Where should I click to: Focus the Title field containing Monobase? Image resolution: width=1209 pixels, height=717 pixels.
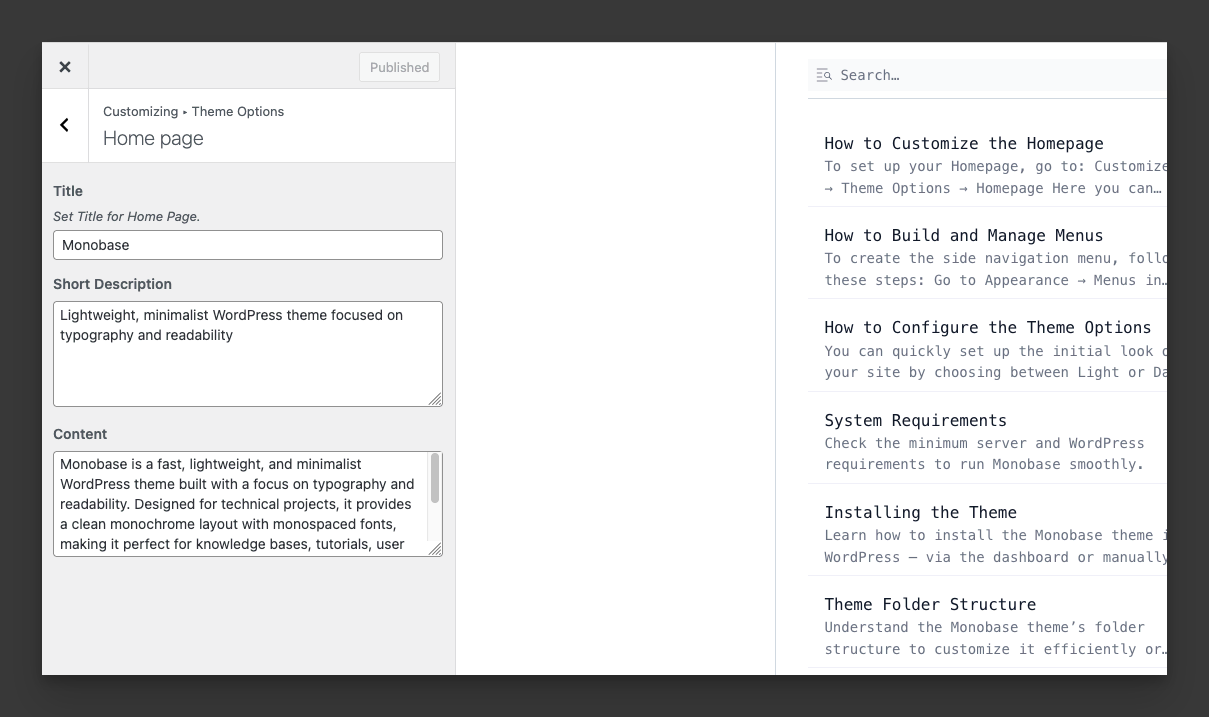tap(247, 245)
